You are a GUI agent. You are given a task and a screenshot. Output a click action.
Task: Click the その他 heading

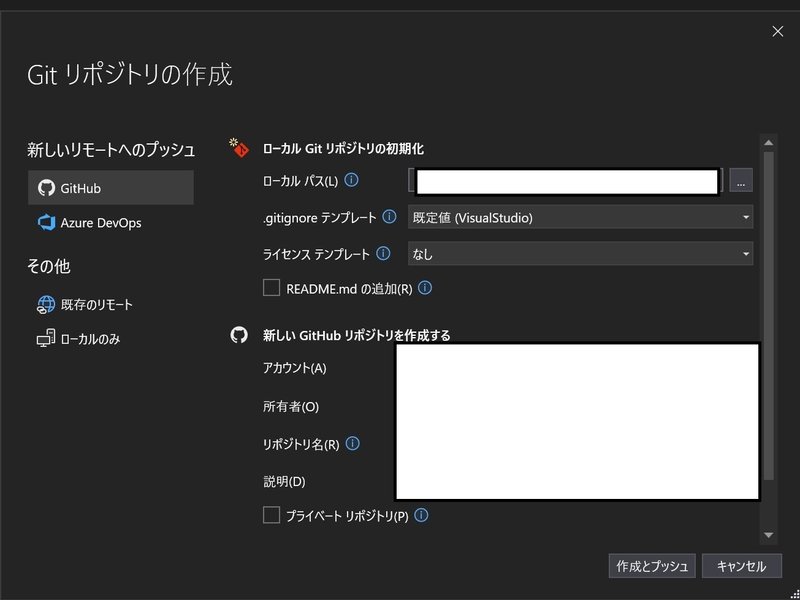[48, 266]
